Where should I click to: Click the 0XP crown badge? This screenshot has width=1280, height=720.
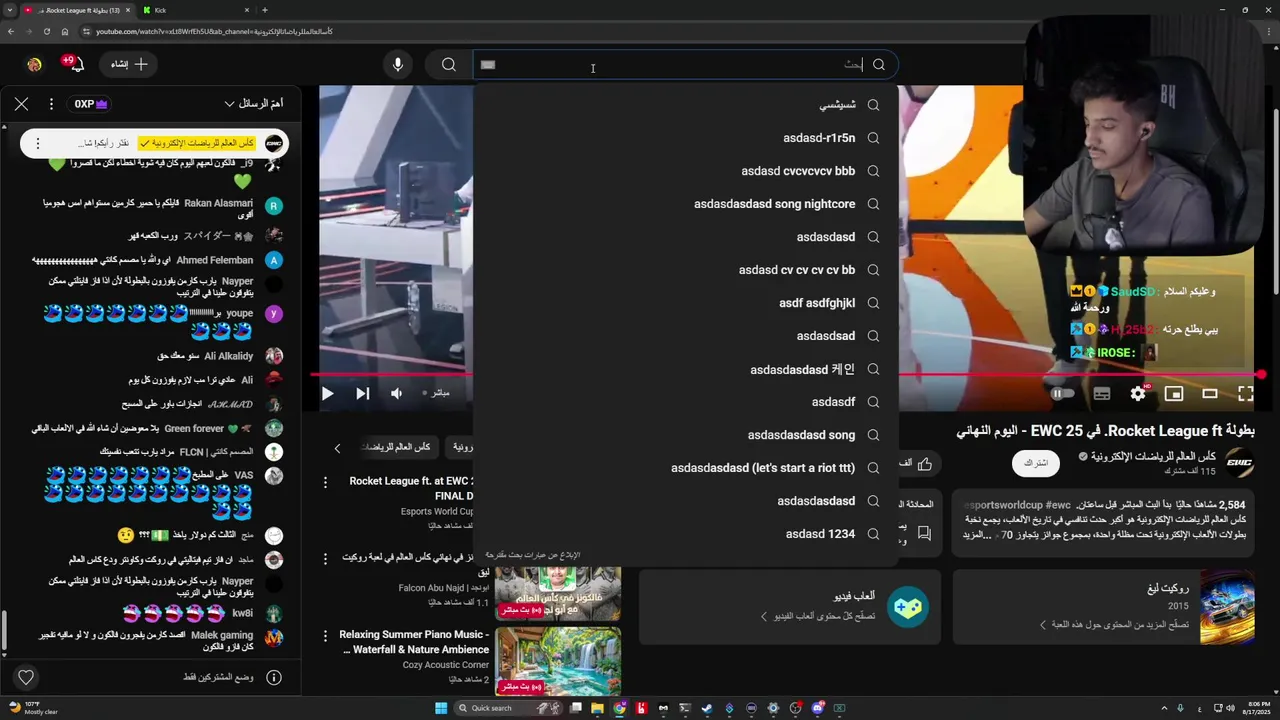tap(90, 104)
